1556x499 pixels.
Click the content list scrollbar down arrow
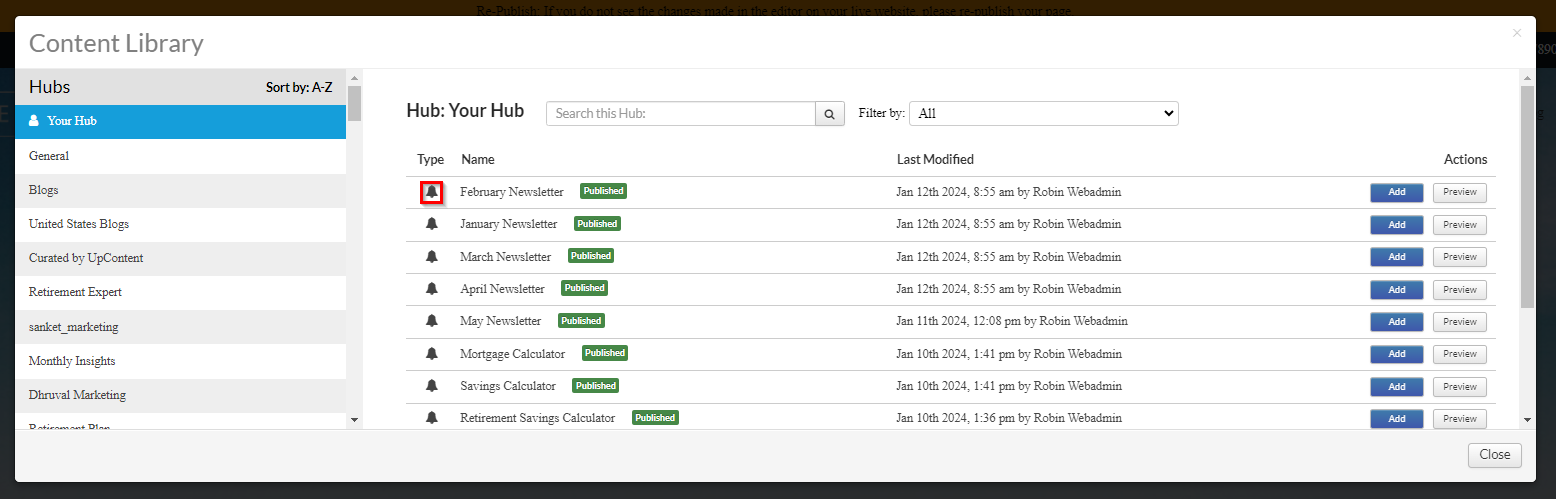pos(1526,420)
